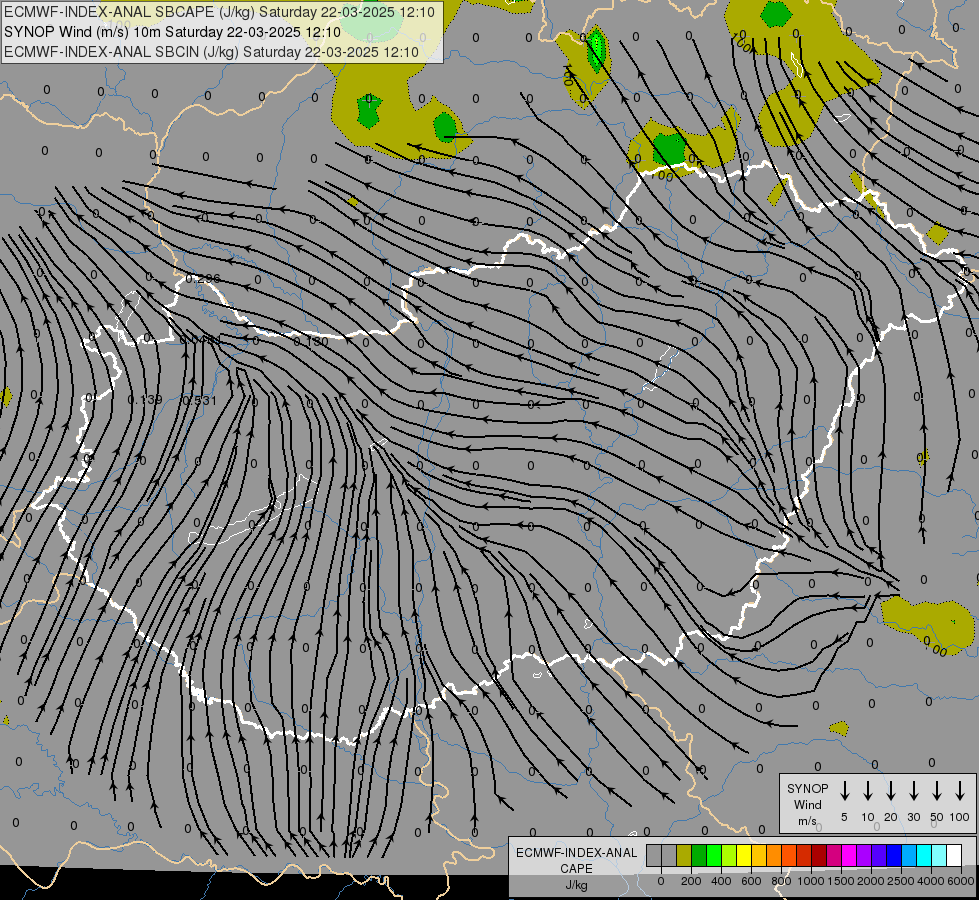979x900 pixels.
Task: Click the 0.139 value on the map
Action: 145,400
